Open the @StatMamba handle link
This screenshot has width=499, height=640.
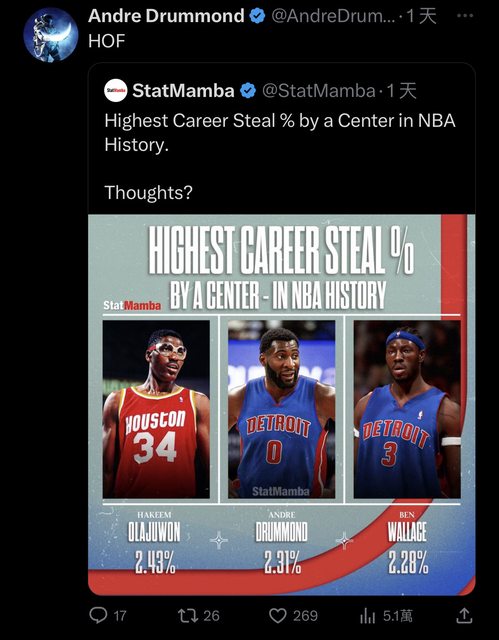(318, 91)
